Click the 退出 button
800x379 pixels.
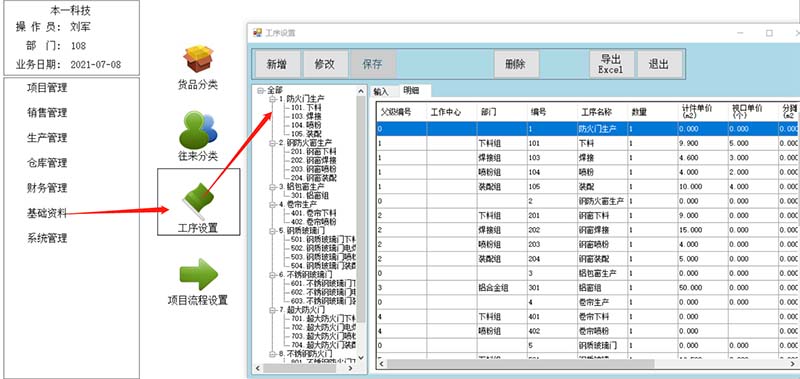[x=659, y=64]
